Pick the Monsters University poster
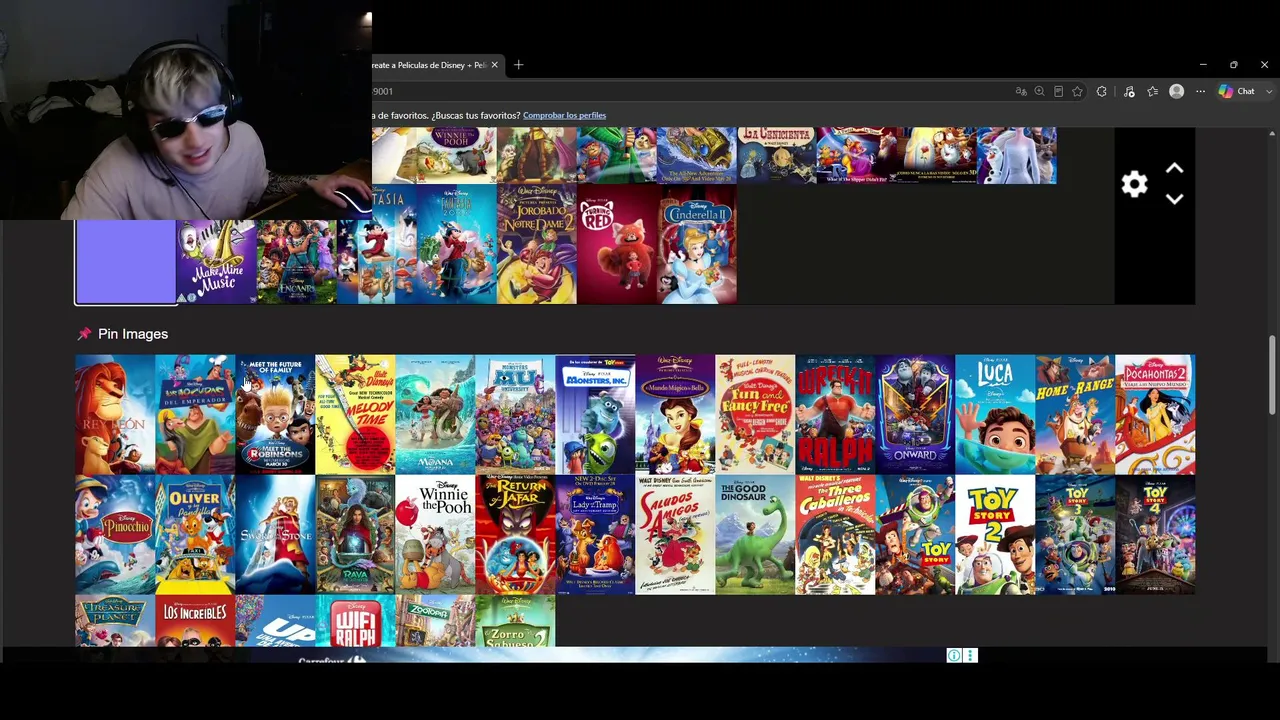The image size is (1280, 720). click(x=515, y=415)
